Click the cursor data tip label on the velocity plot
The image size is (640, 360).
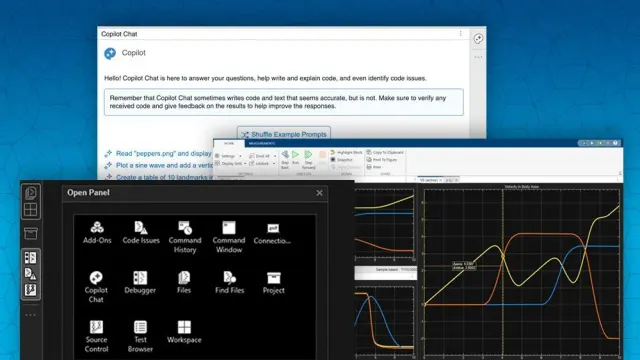pyautogui.click(x=464, y=266)
